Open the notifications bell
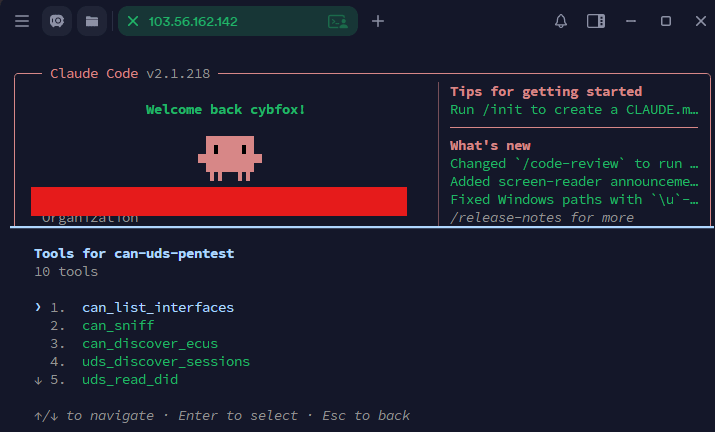The width and height of the screenshot is (715, 432). [x=561, y=21]
